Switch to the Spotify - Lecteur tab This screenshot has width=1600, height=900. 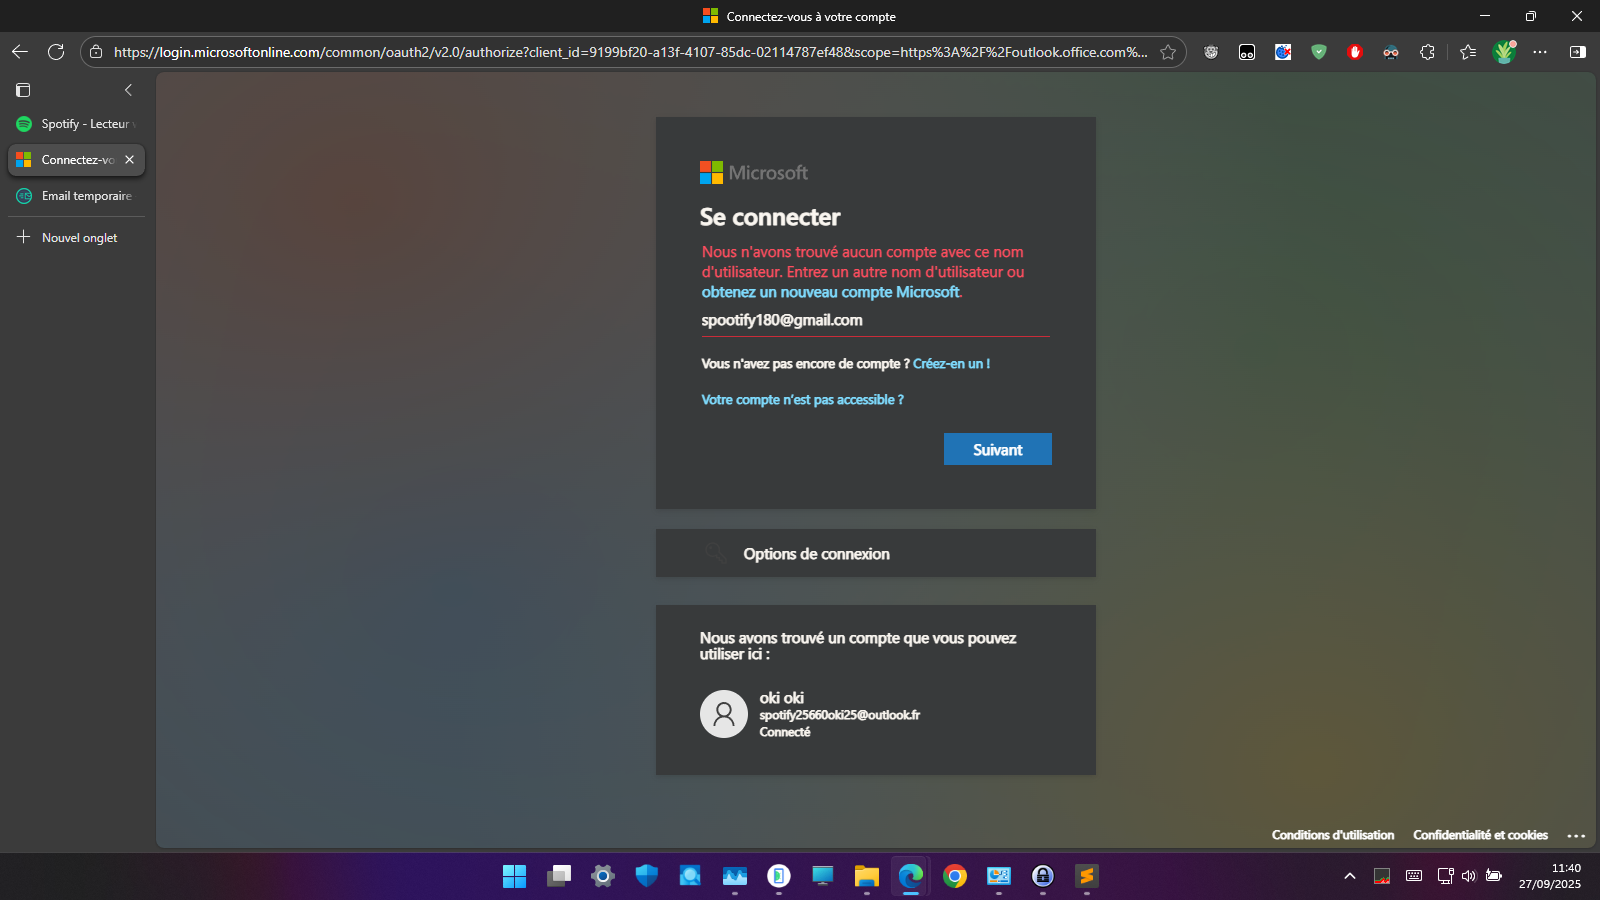76,124
